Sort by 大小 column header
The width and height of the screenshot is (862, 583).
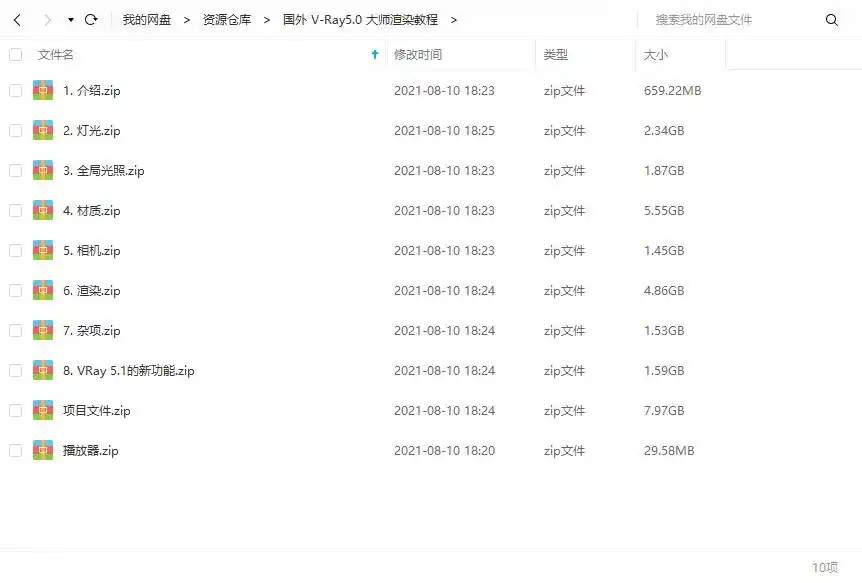coord(656,55)
